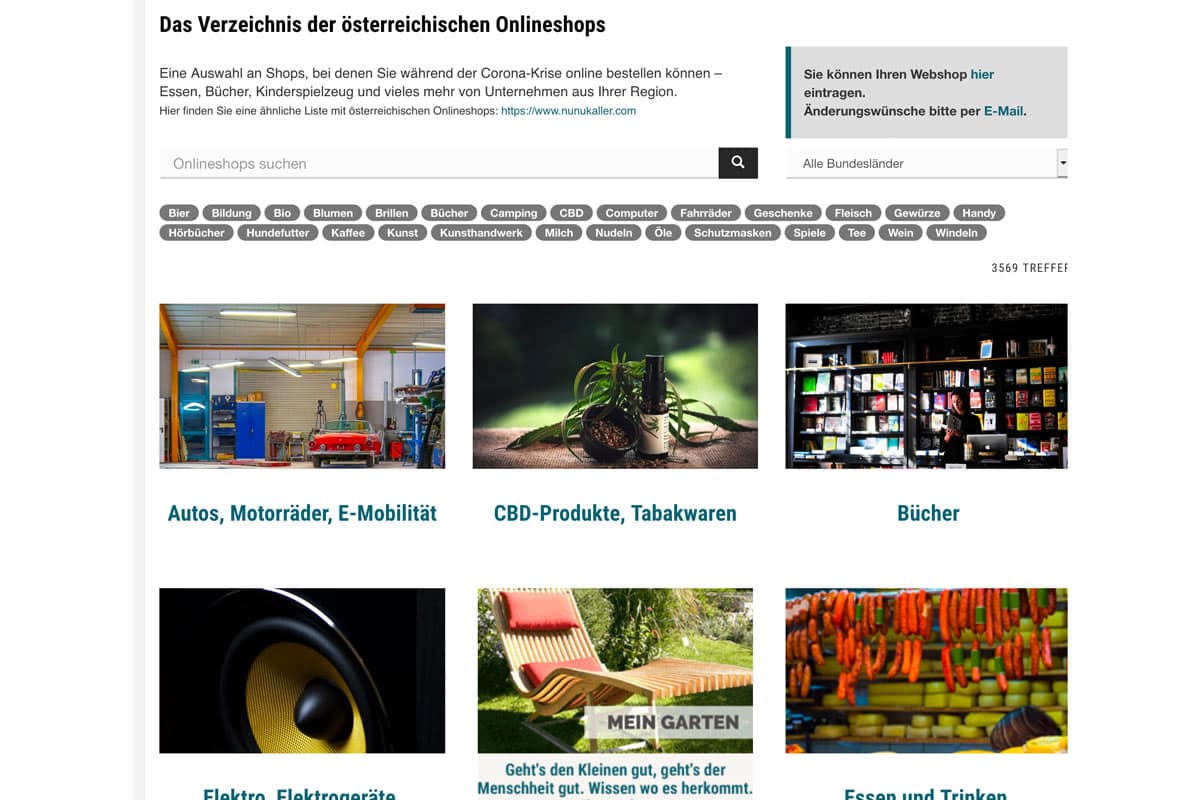
Task: Select the Kunsthandwerk tag
Action: click(481, 233)
